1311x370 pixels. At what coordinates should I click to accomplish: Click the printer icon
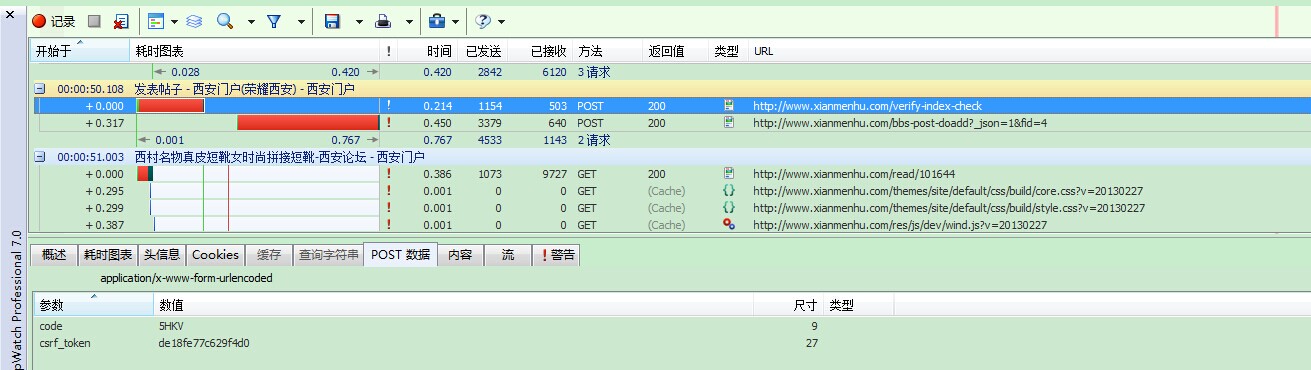[383, 20]
